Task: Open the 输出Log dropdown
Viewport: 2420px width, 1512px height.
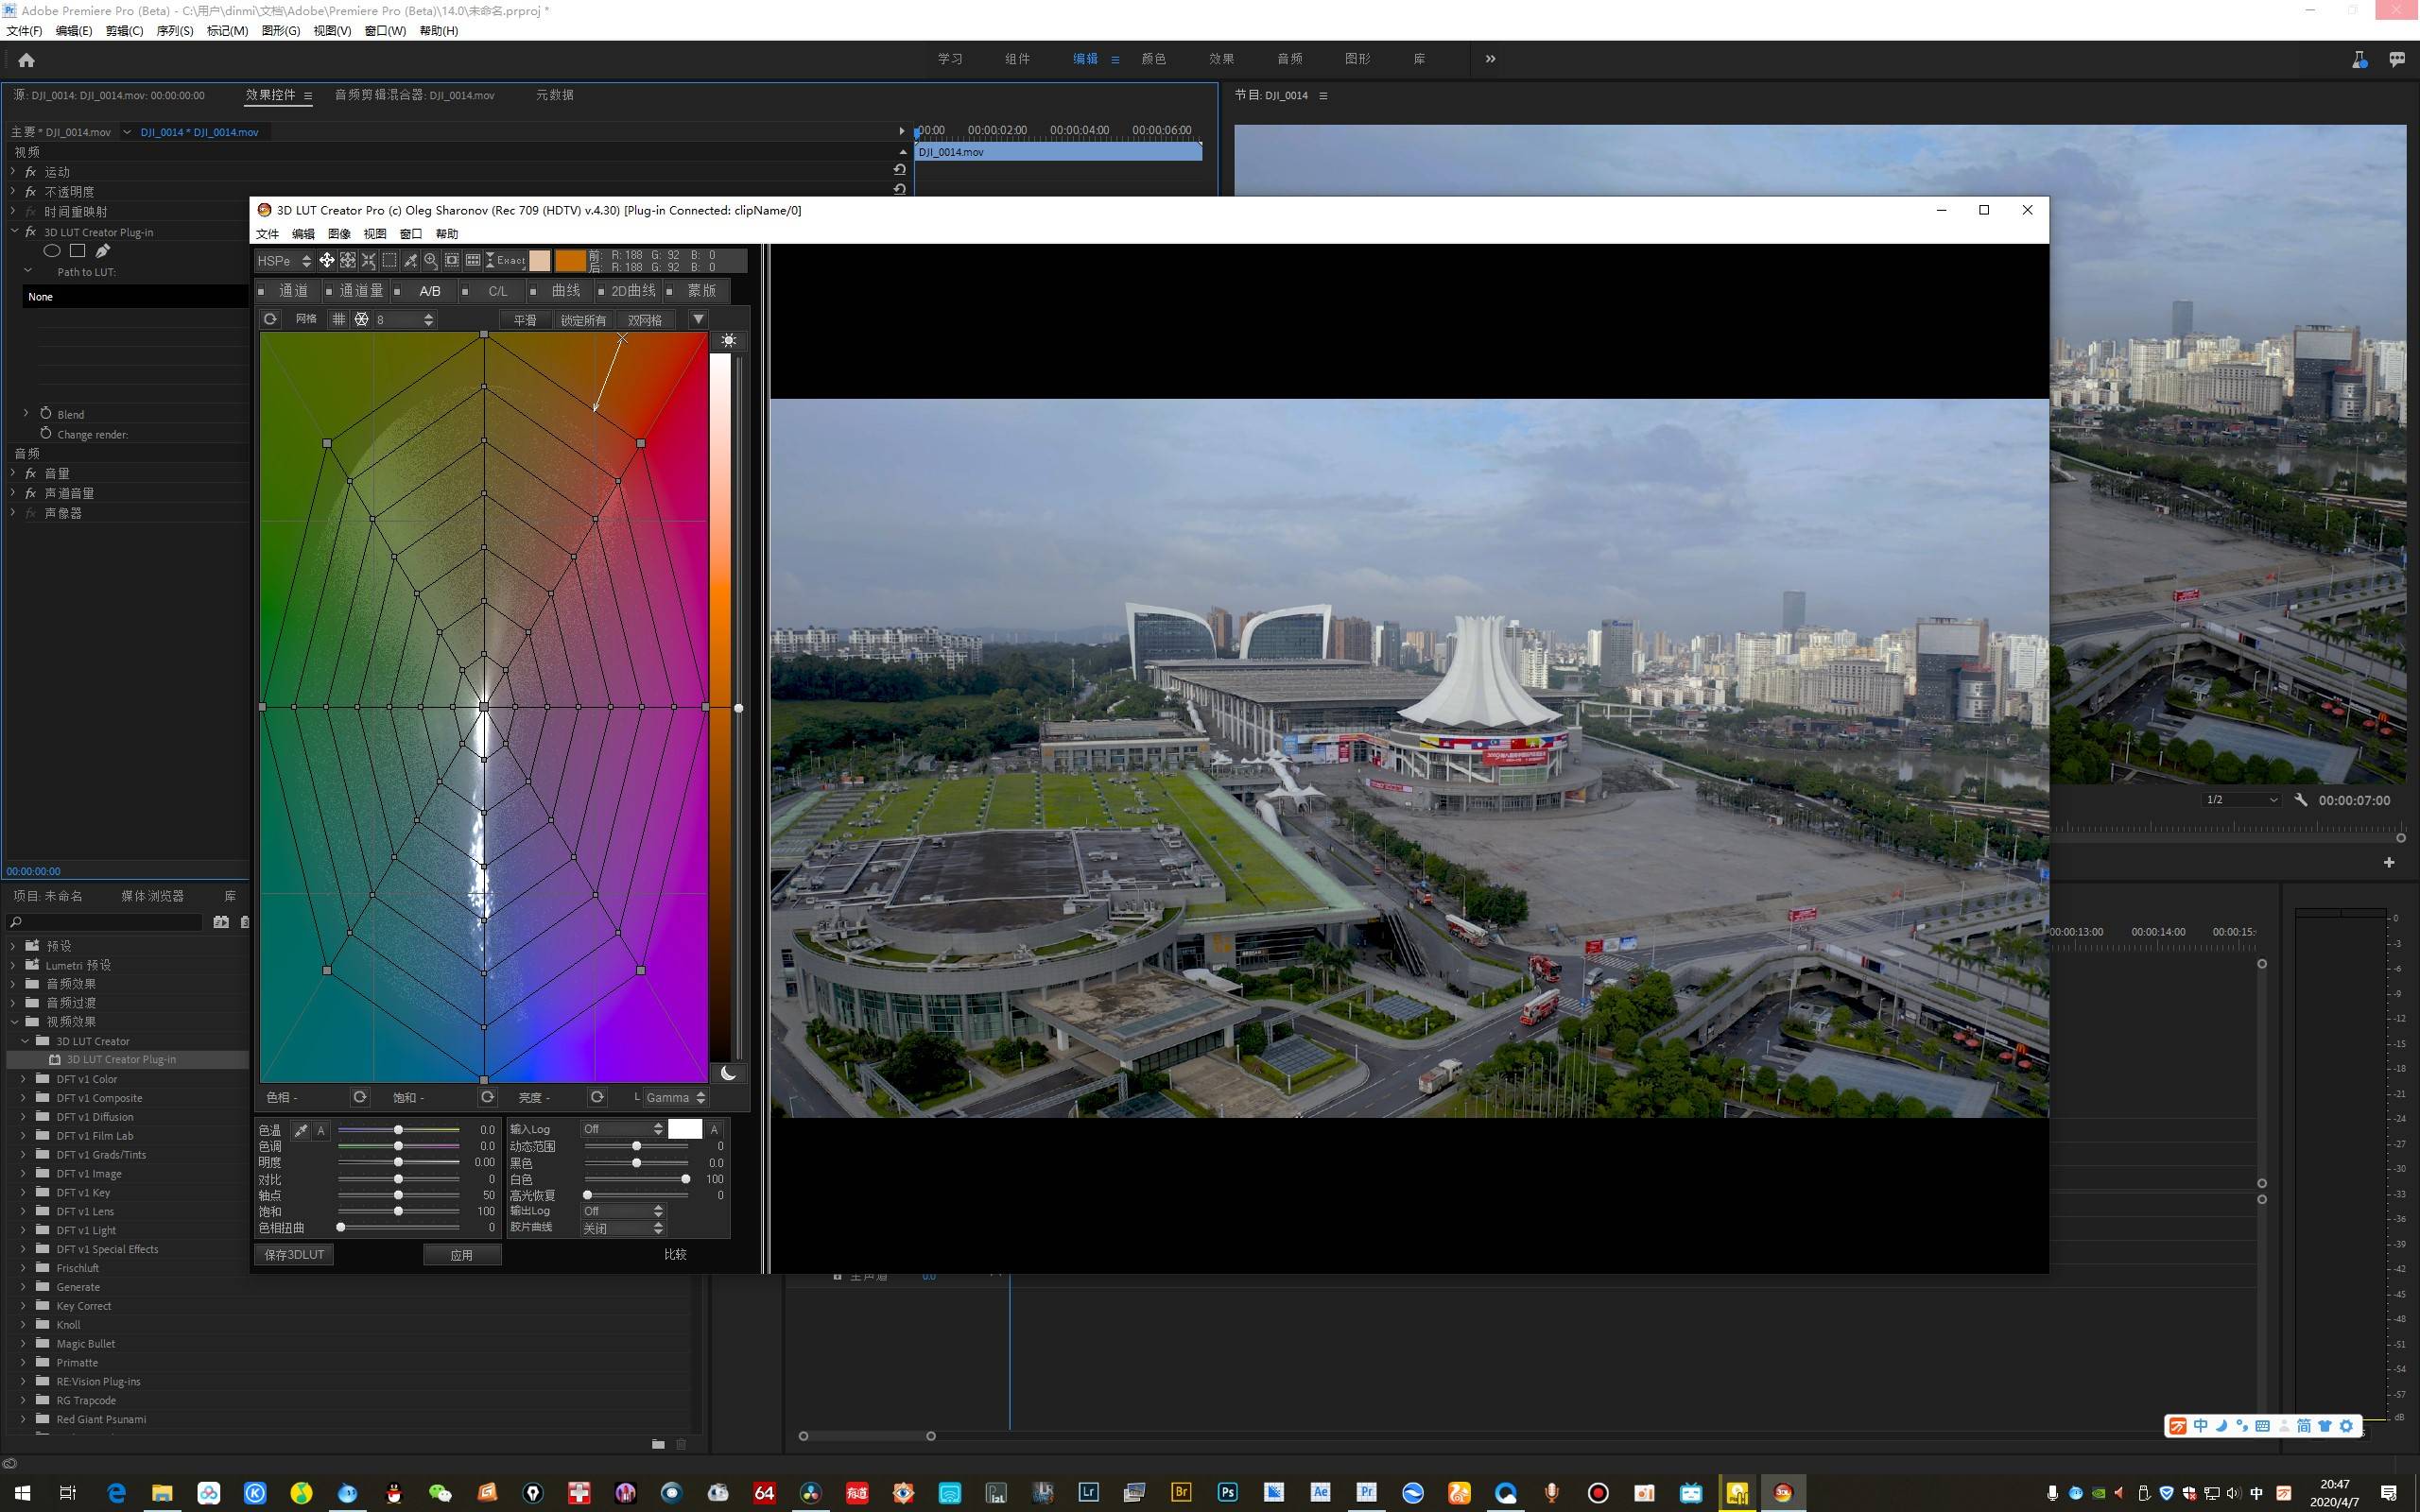Action: point(623,1211)
